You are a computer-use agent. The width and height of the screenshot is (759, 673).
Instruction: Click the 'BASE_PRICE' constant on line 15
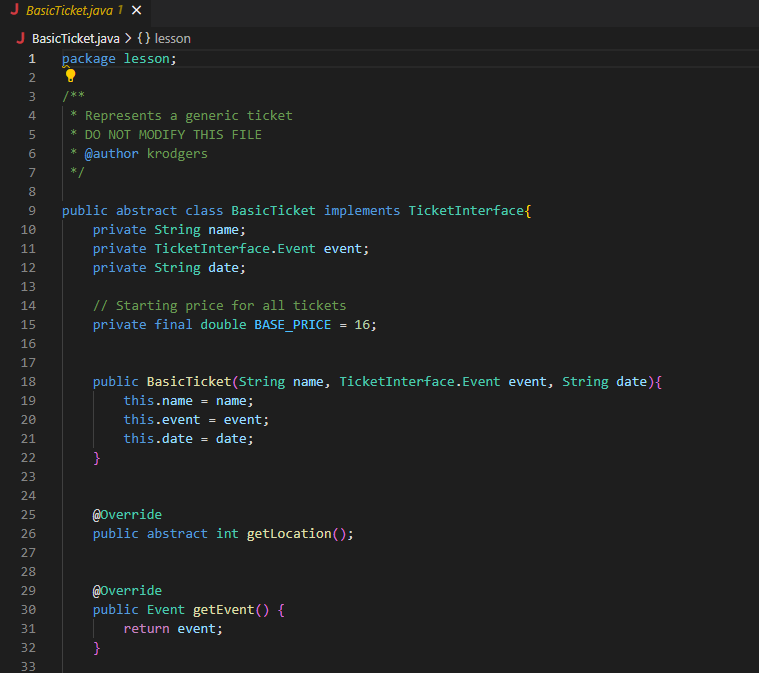292,325
